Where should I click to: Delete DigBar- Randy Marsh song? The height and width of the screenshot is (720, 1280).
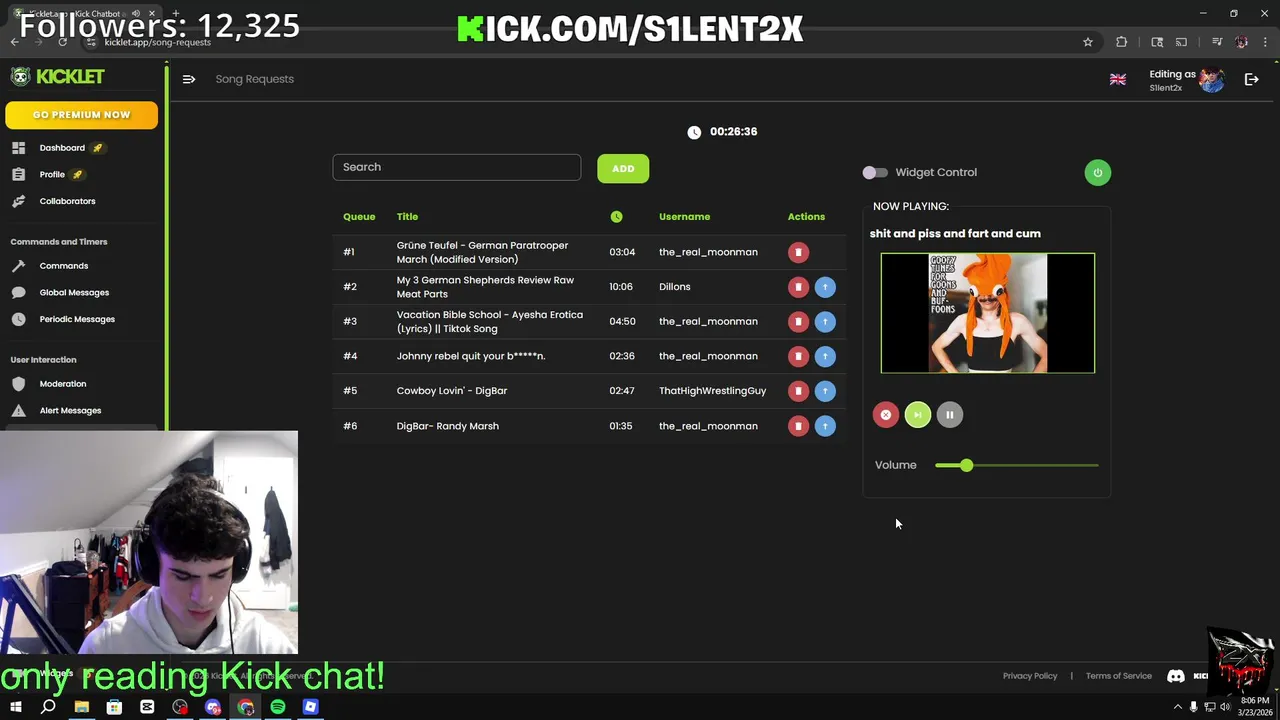[798, 426]
